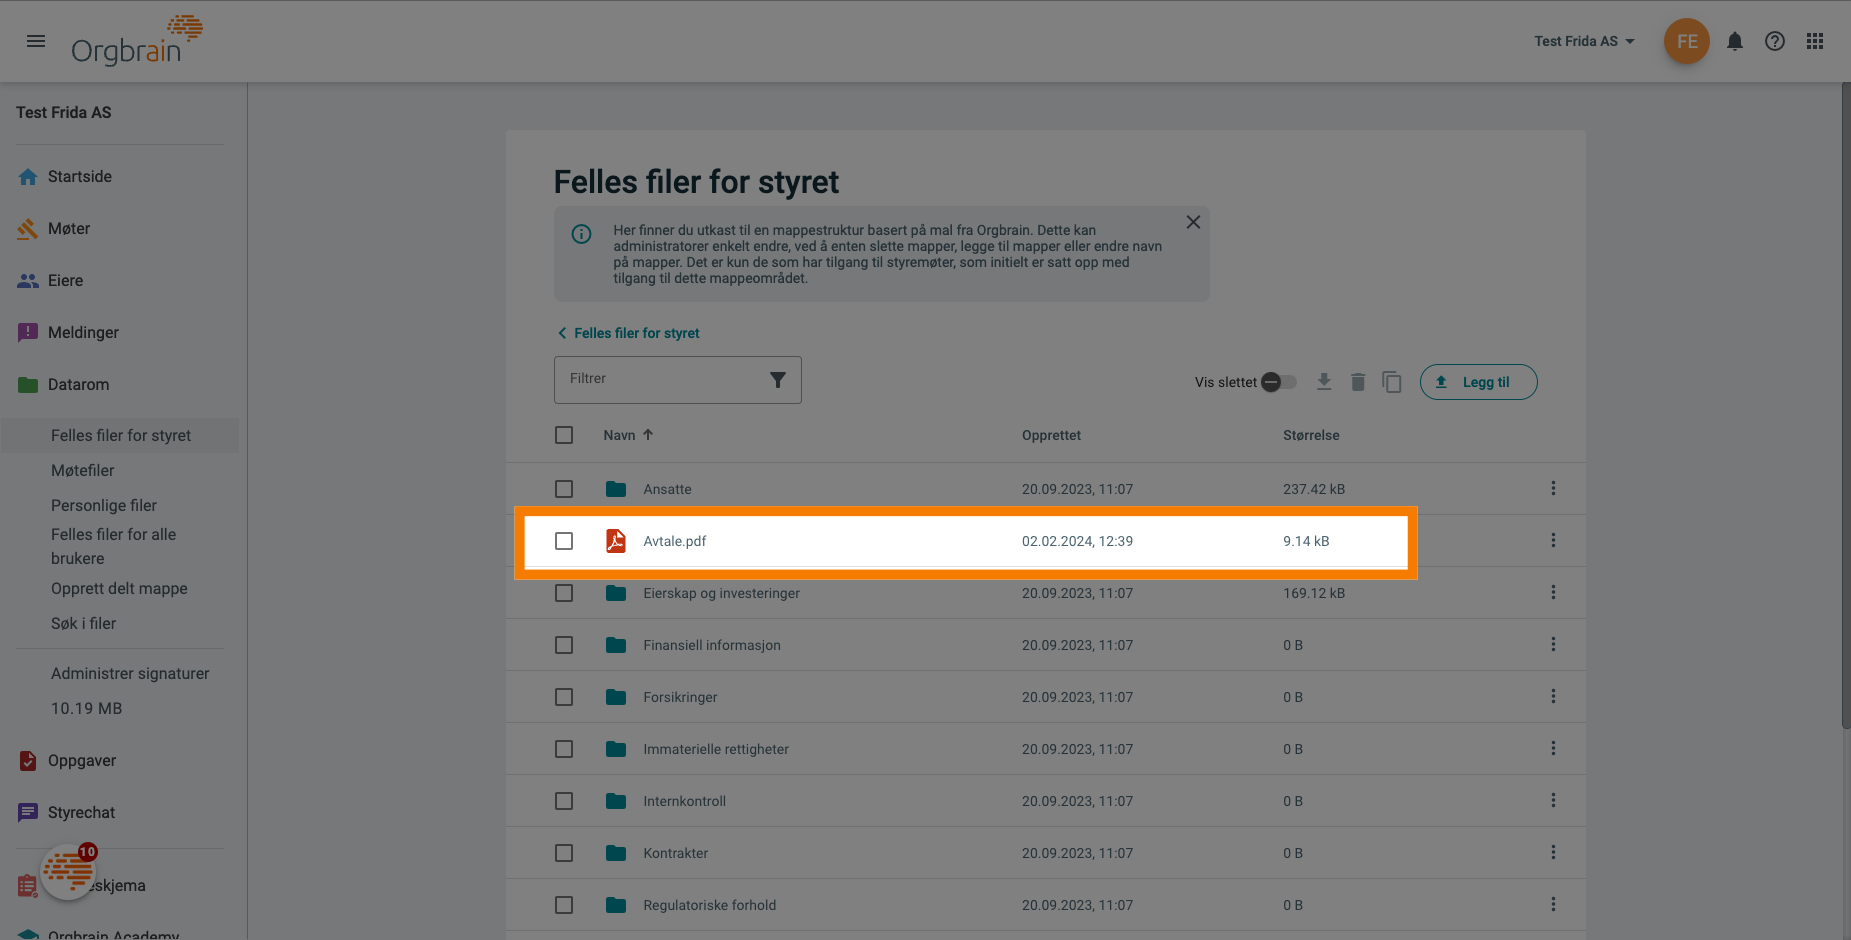Open the help question mark icon
This screenshot has width=1851, height=940.
[x=1775, y=41]
